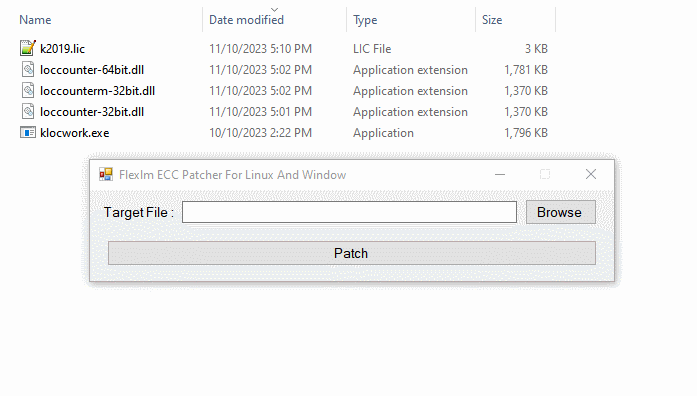Viewport: 697px width, 396px height.
Task: Click the loccounterm-32bit.dll file icon
Action: point(28,90)
